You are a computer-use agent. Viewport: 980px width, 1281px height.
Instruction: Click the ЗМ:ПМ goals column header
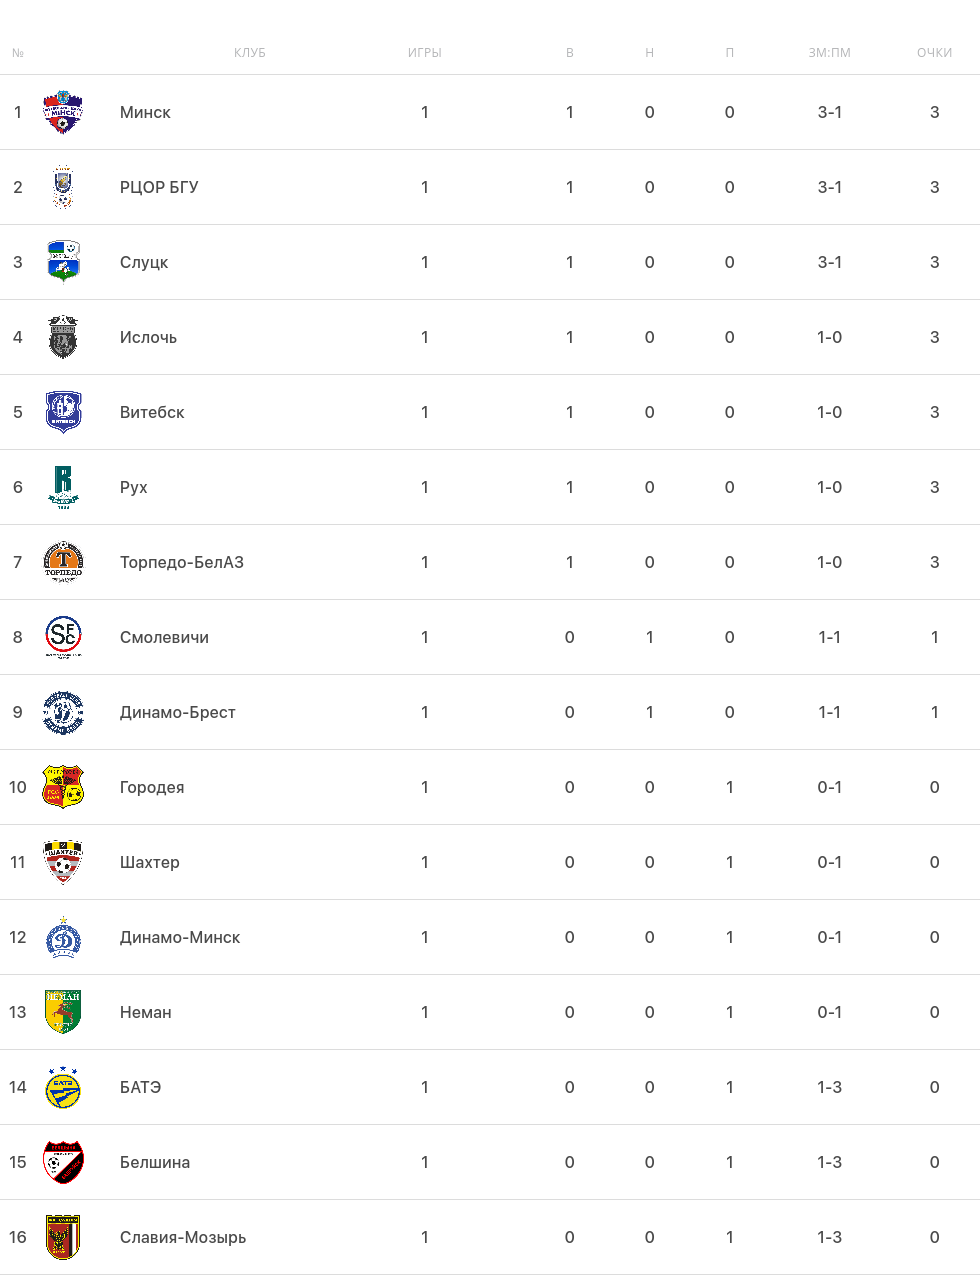pos(829,53)
